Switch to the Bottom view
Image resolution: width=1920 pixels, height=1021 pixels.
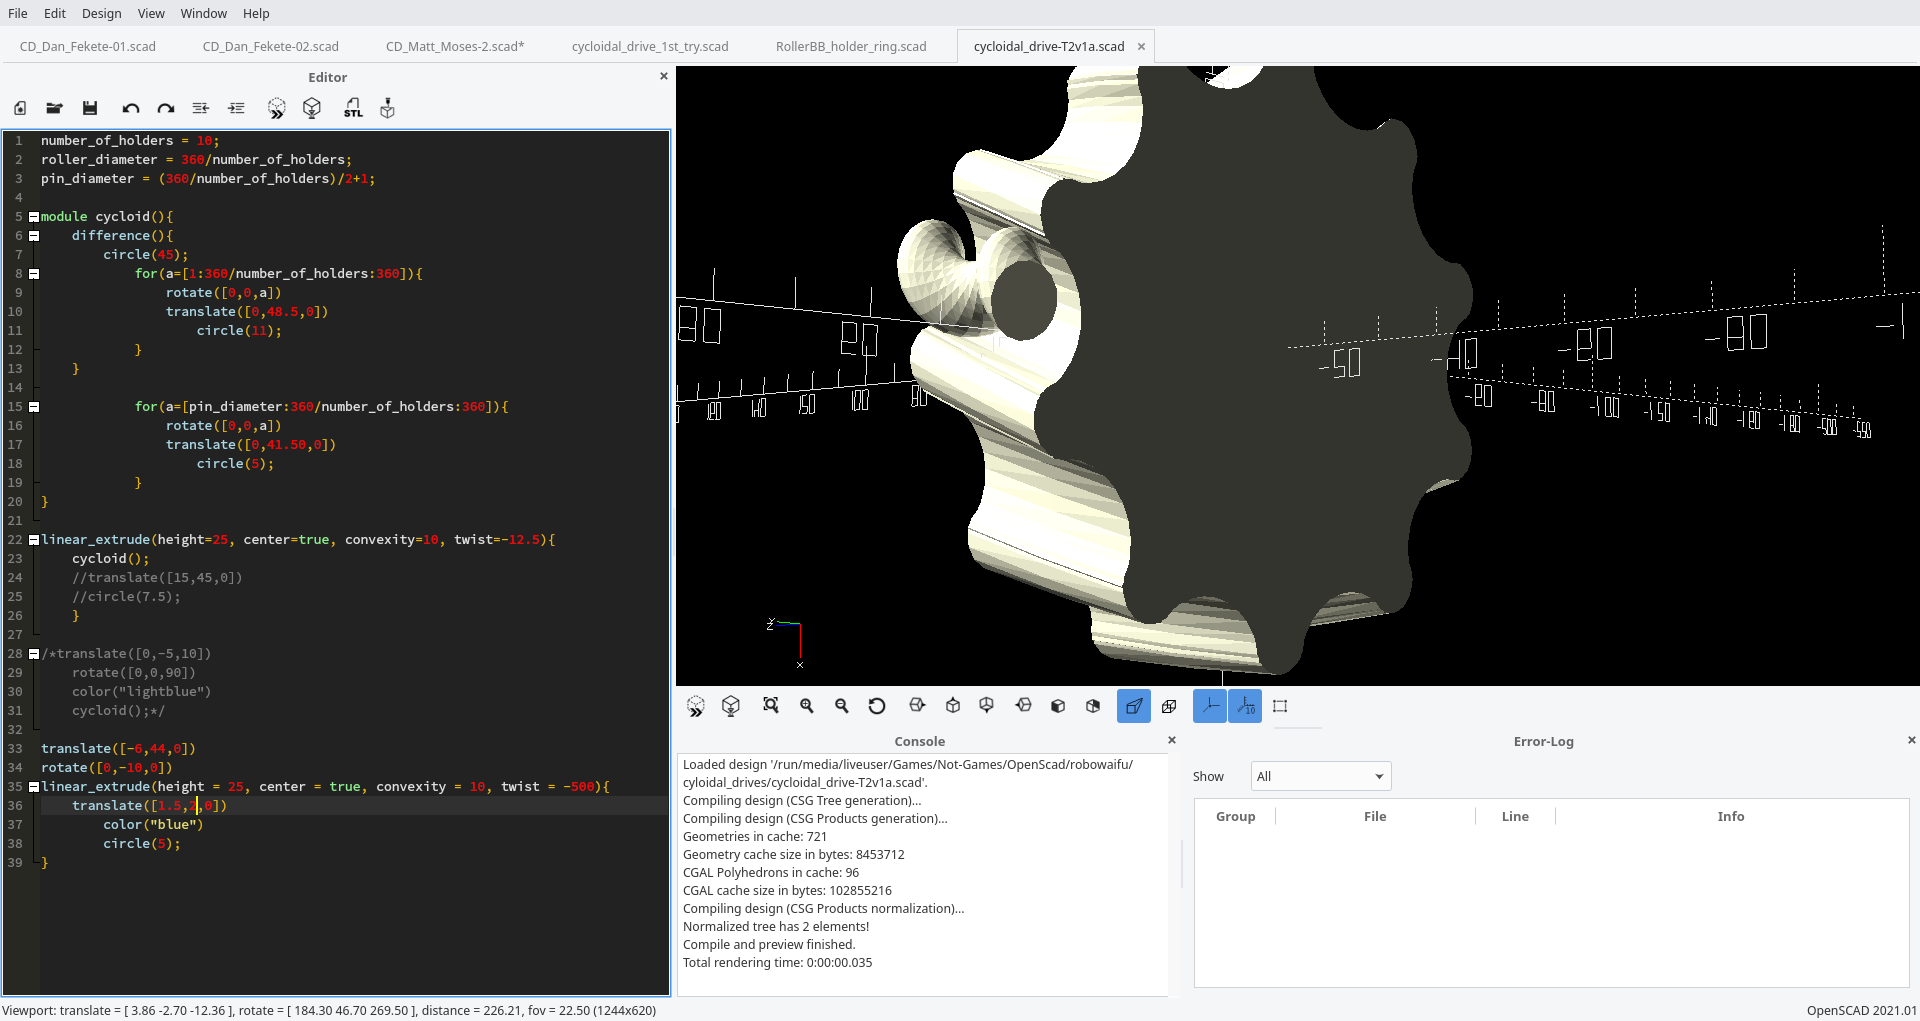pos(987,706)
